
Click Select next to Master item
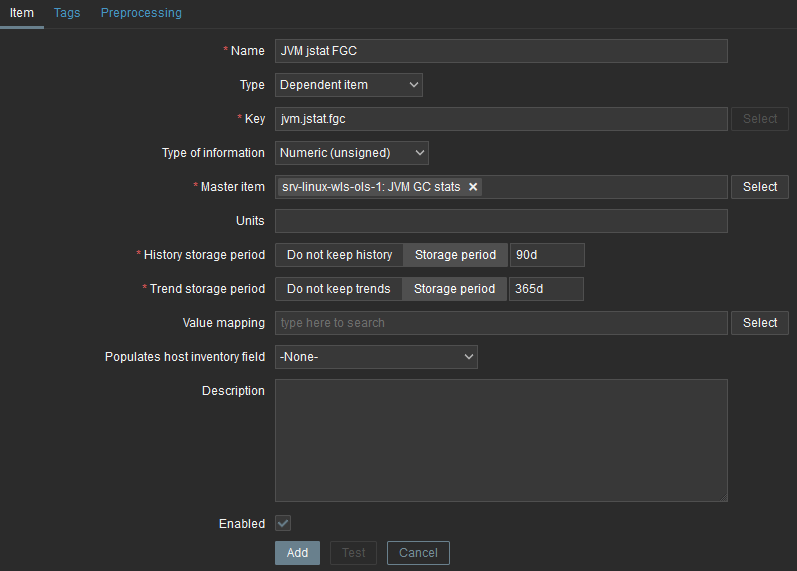[759, 187]
